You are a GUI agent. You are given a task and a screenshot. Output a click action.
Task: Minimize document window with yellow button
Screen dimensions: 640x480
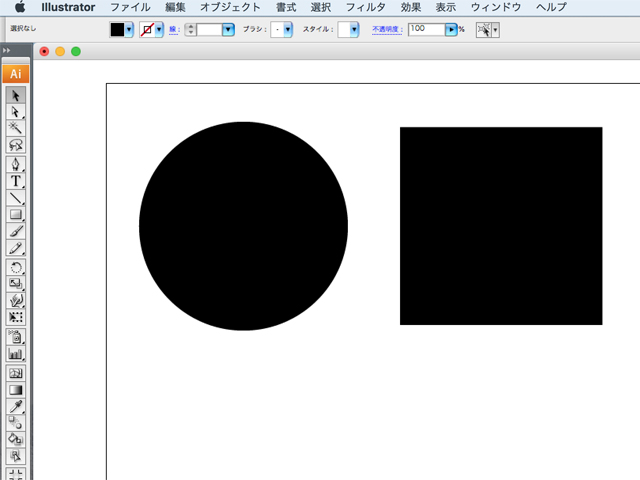tap(60, 51)
